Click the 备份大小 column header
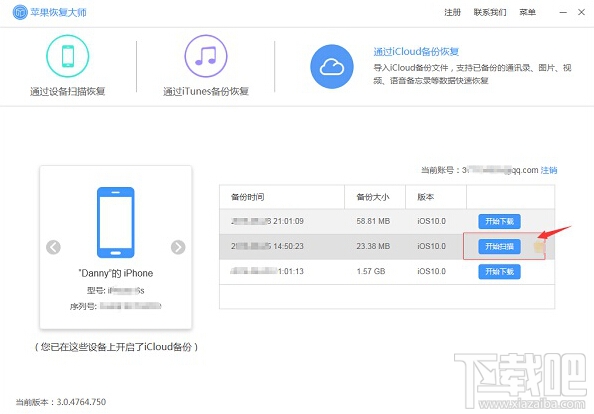This screenshot has height=414, width=594. 373,197
